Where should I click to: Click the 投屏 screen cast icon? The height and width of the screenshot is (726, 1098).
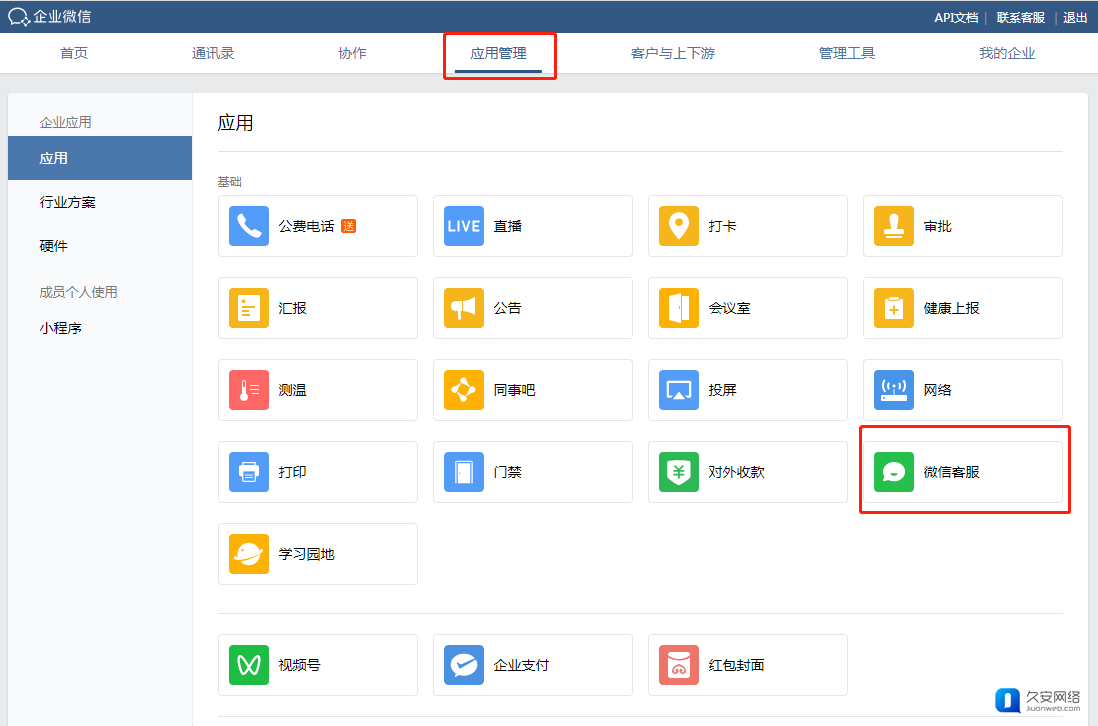(679, 390)
